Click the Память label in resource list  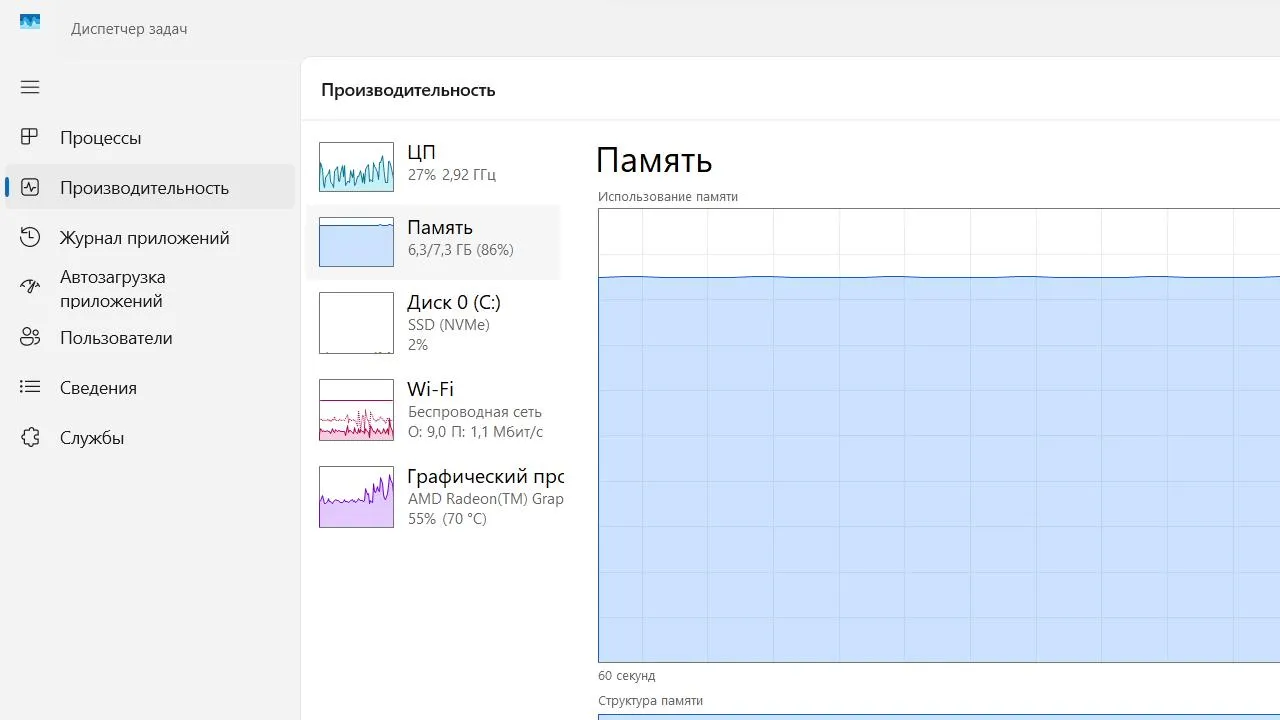pyautogui.click(x=440, y=228)
